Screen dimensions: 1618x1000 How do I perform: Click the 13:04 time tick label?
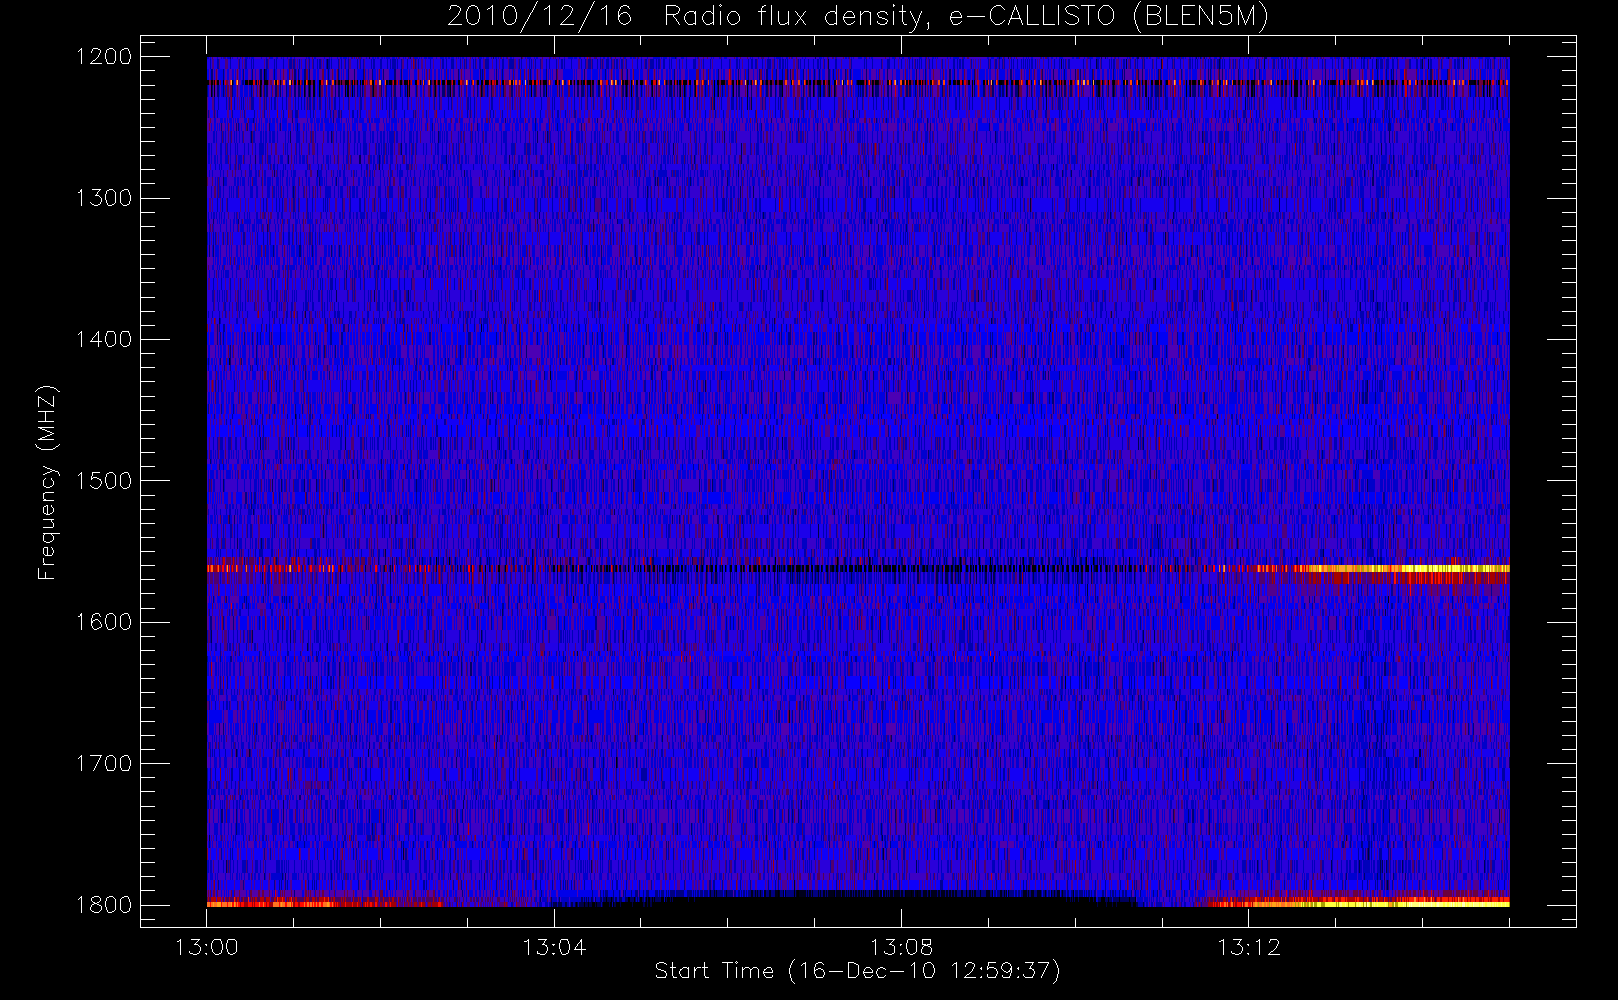click(554, 947)
